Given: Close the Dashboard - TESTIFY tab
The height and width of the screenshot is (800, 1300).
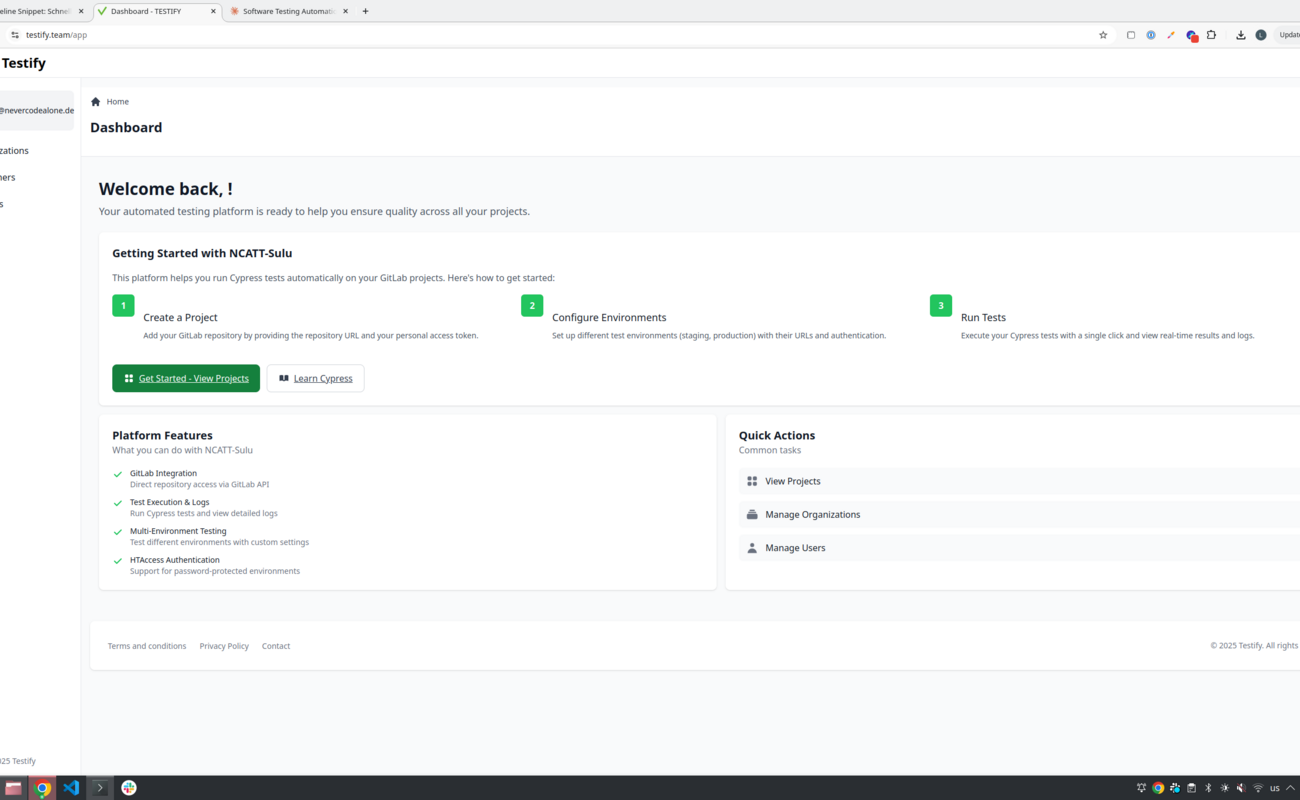Looking at the screenshot, I should click(213, 11).
